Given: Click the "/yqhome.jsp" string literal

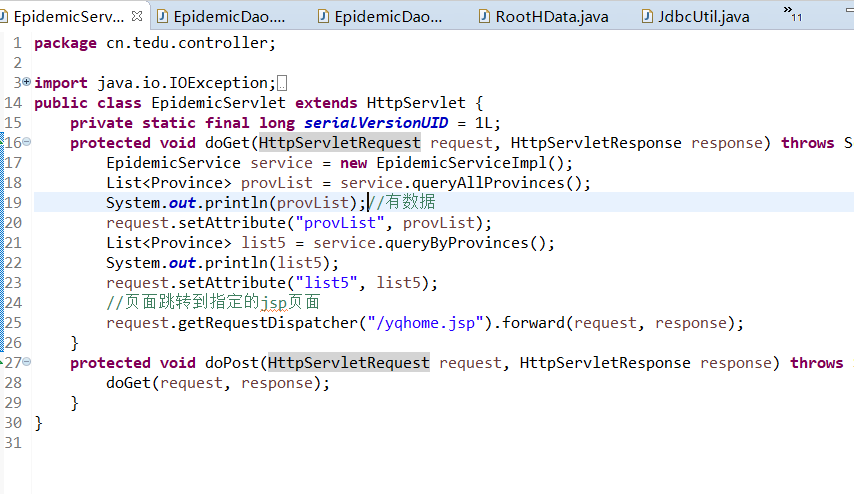Looking at the screenshot, I should click(425, 323).
